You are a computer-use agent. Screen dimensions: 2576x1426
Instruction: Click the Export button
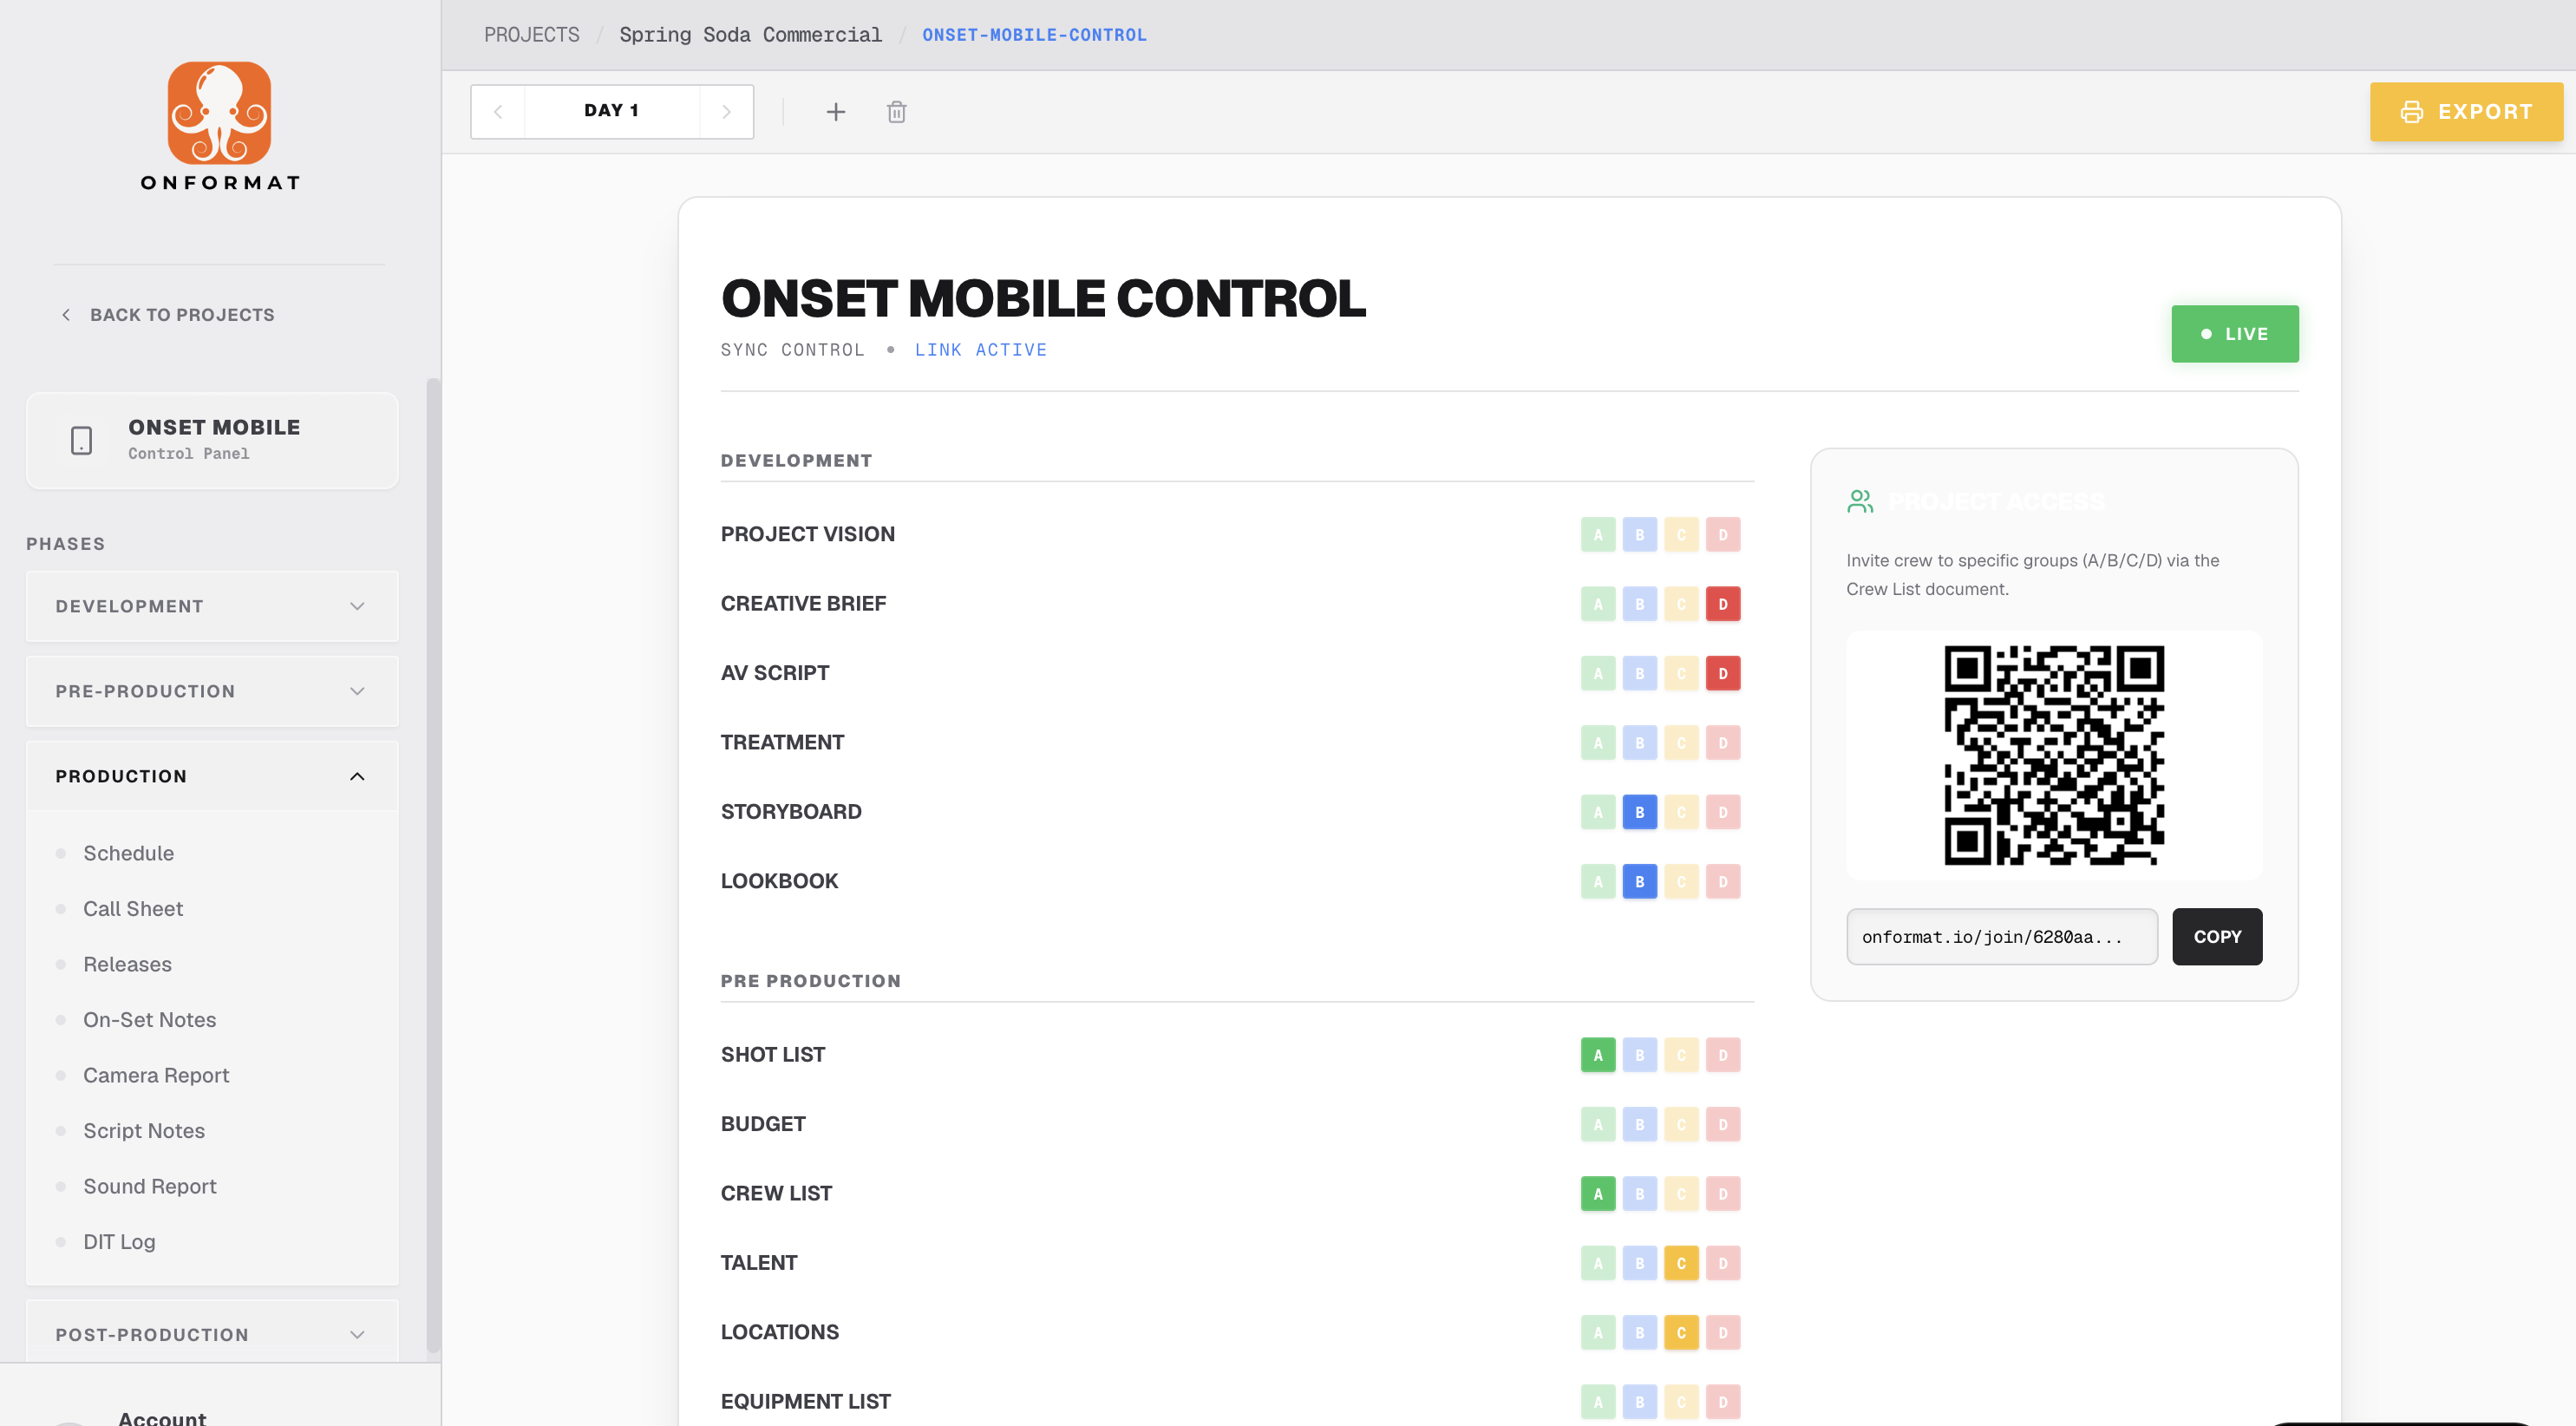tap(2465, 112)
